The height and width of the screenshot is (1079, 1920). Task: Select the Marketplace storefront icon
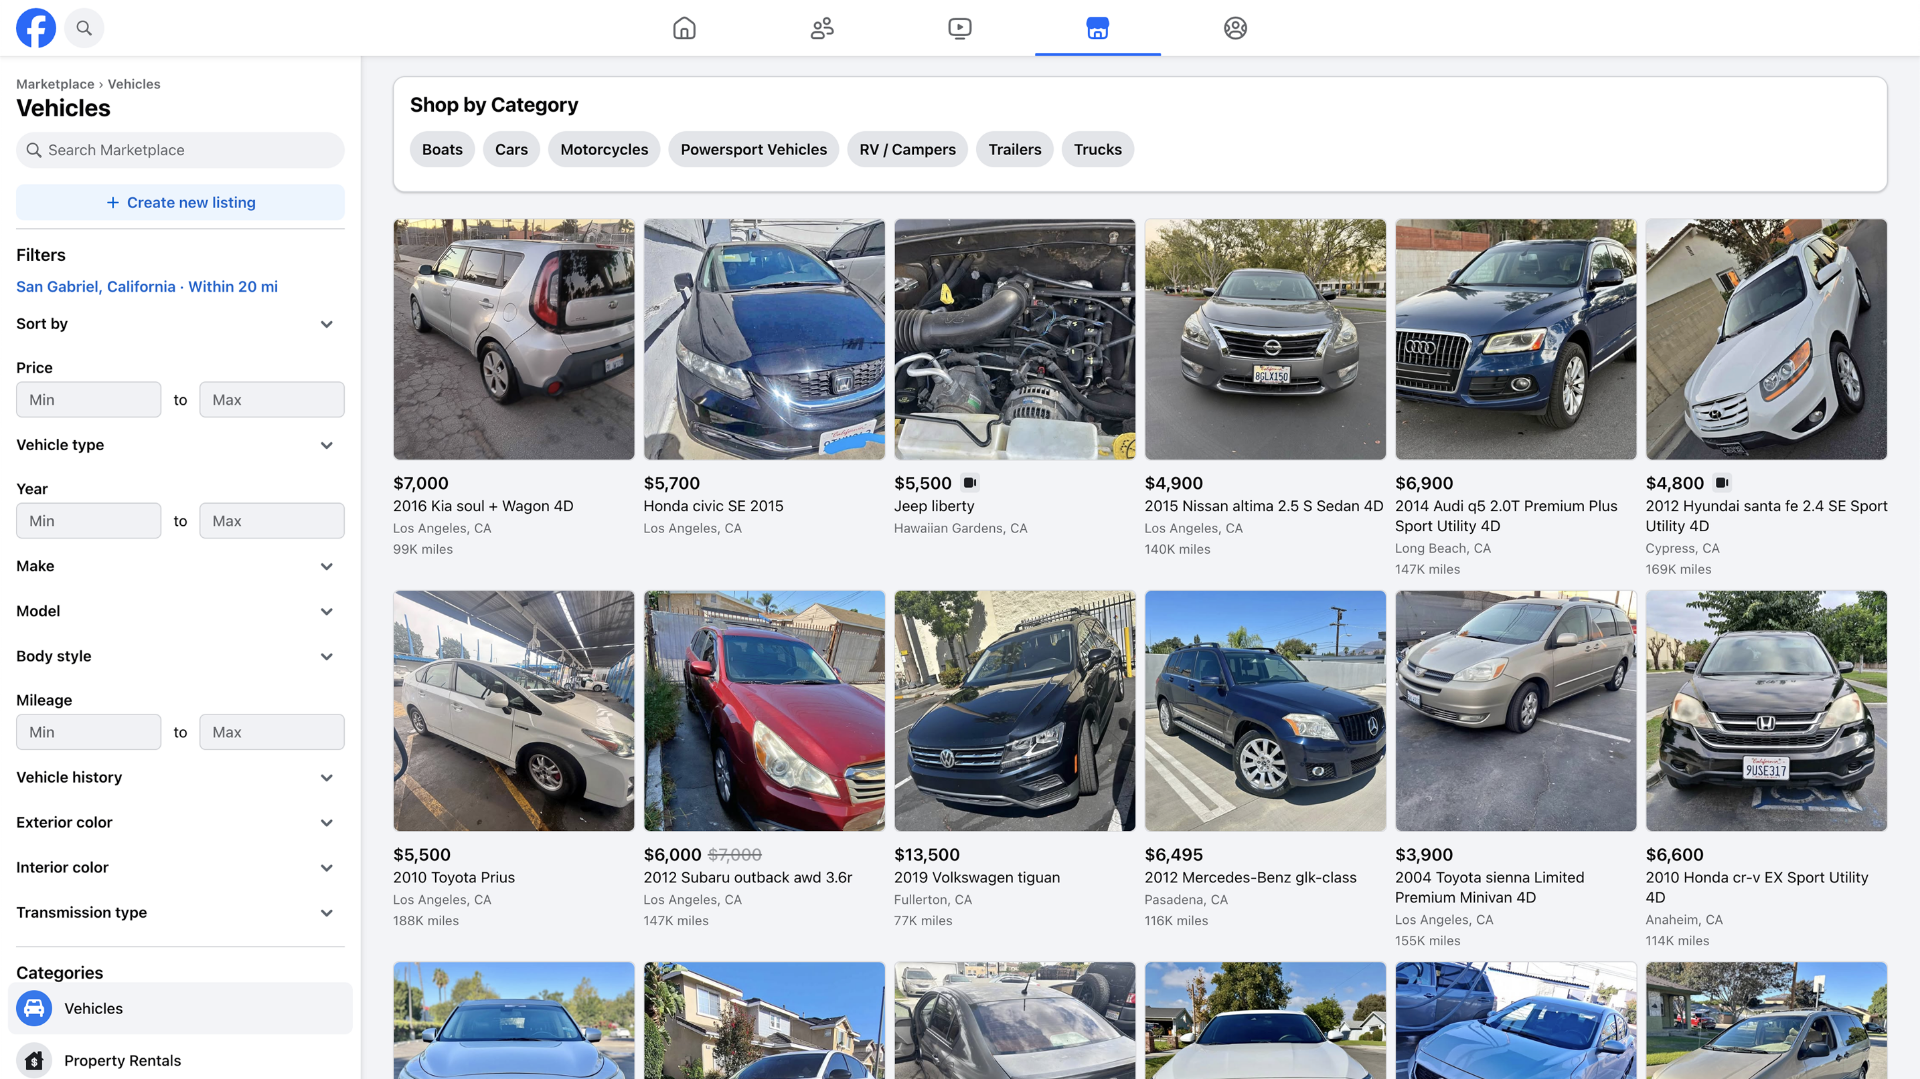pyautogui.click(x=1097, y=28)
